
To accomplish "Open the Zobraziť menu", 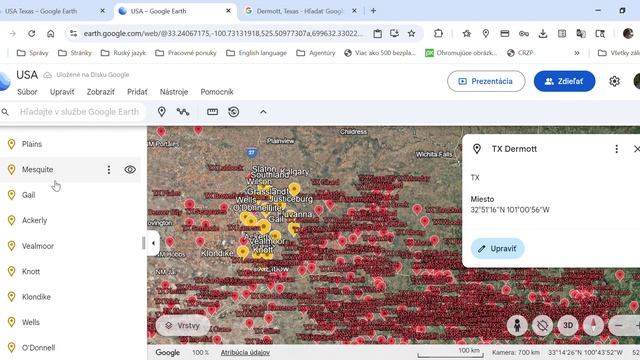I will point(100,92).
